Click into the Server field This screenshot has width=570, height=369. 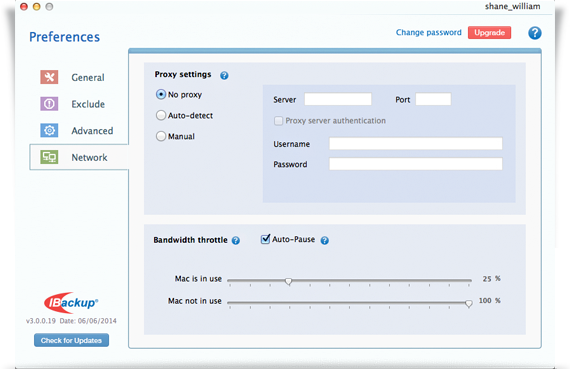click(338, 99)
